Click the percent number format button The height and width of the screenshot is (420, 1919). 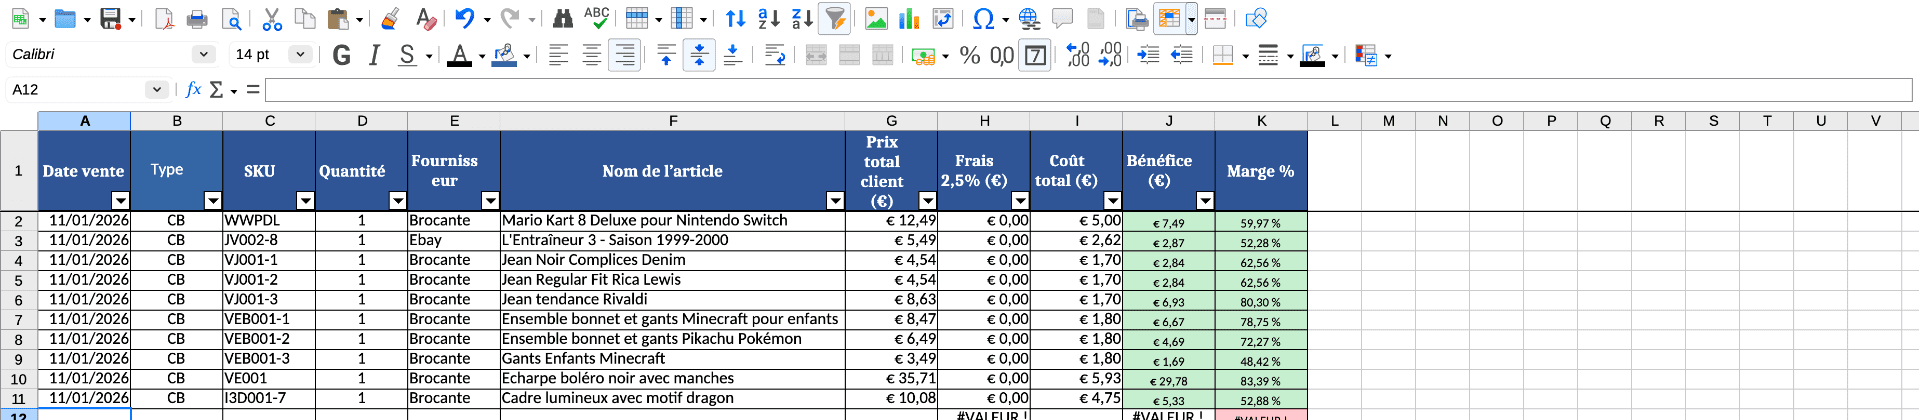click(969, 55)
